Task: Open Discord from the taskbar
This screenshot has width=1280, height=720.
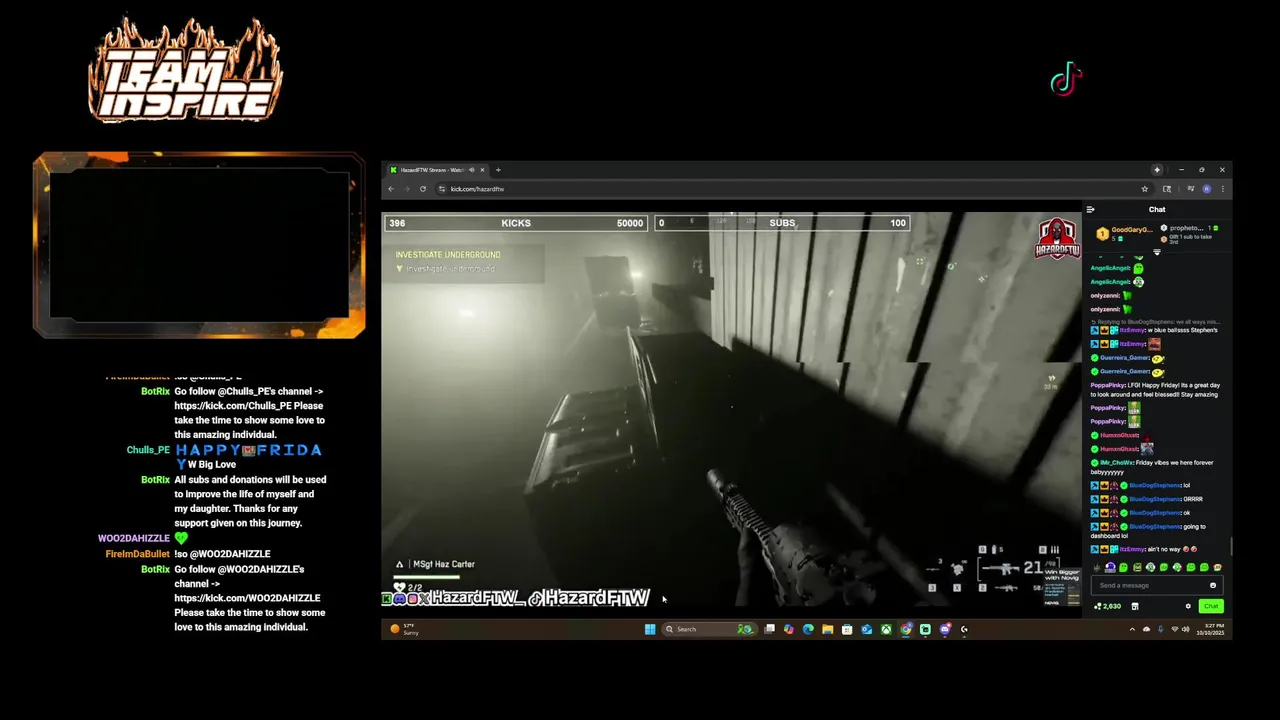Action: coord(945,629)
